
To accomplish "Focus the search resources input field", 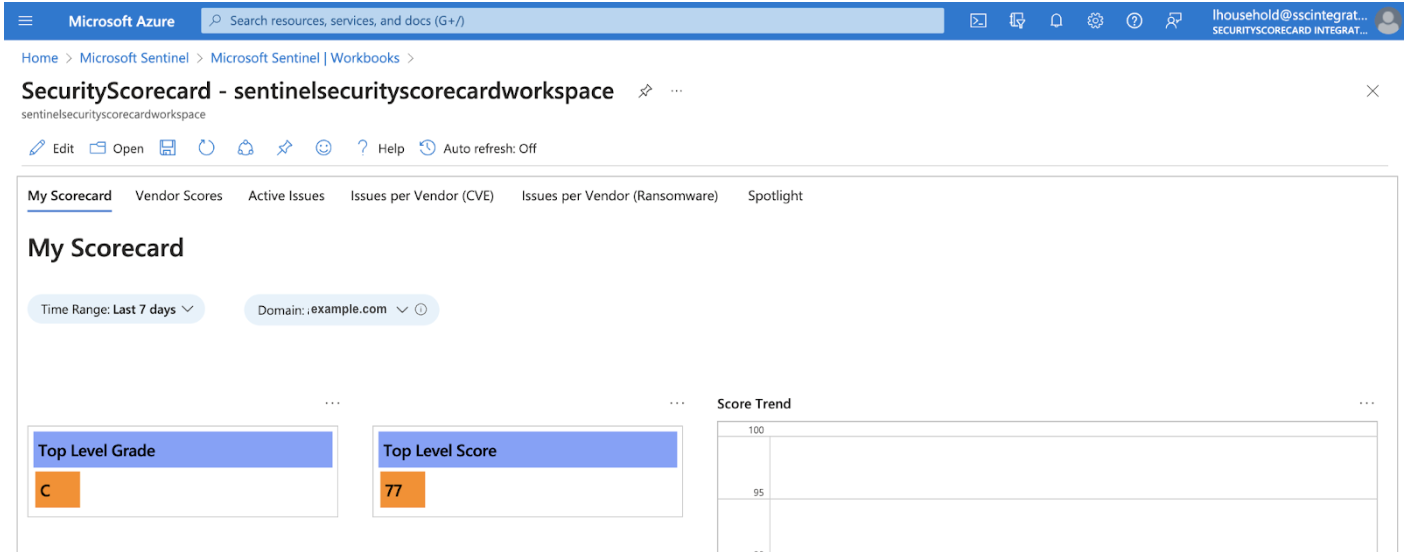I will pos(572,20).
